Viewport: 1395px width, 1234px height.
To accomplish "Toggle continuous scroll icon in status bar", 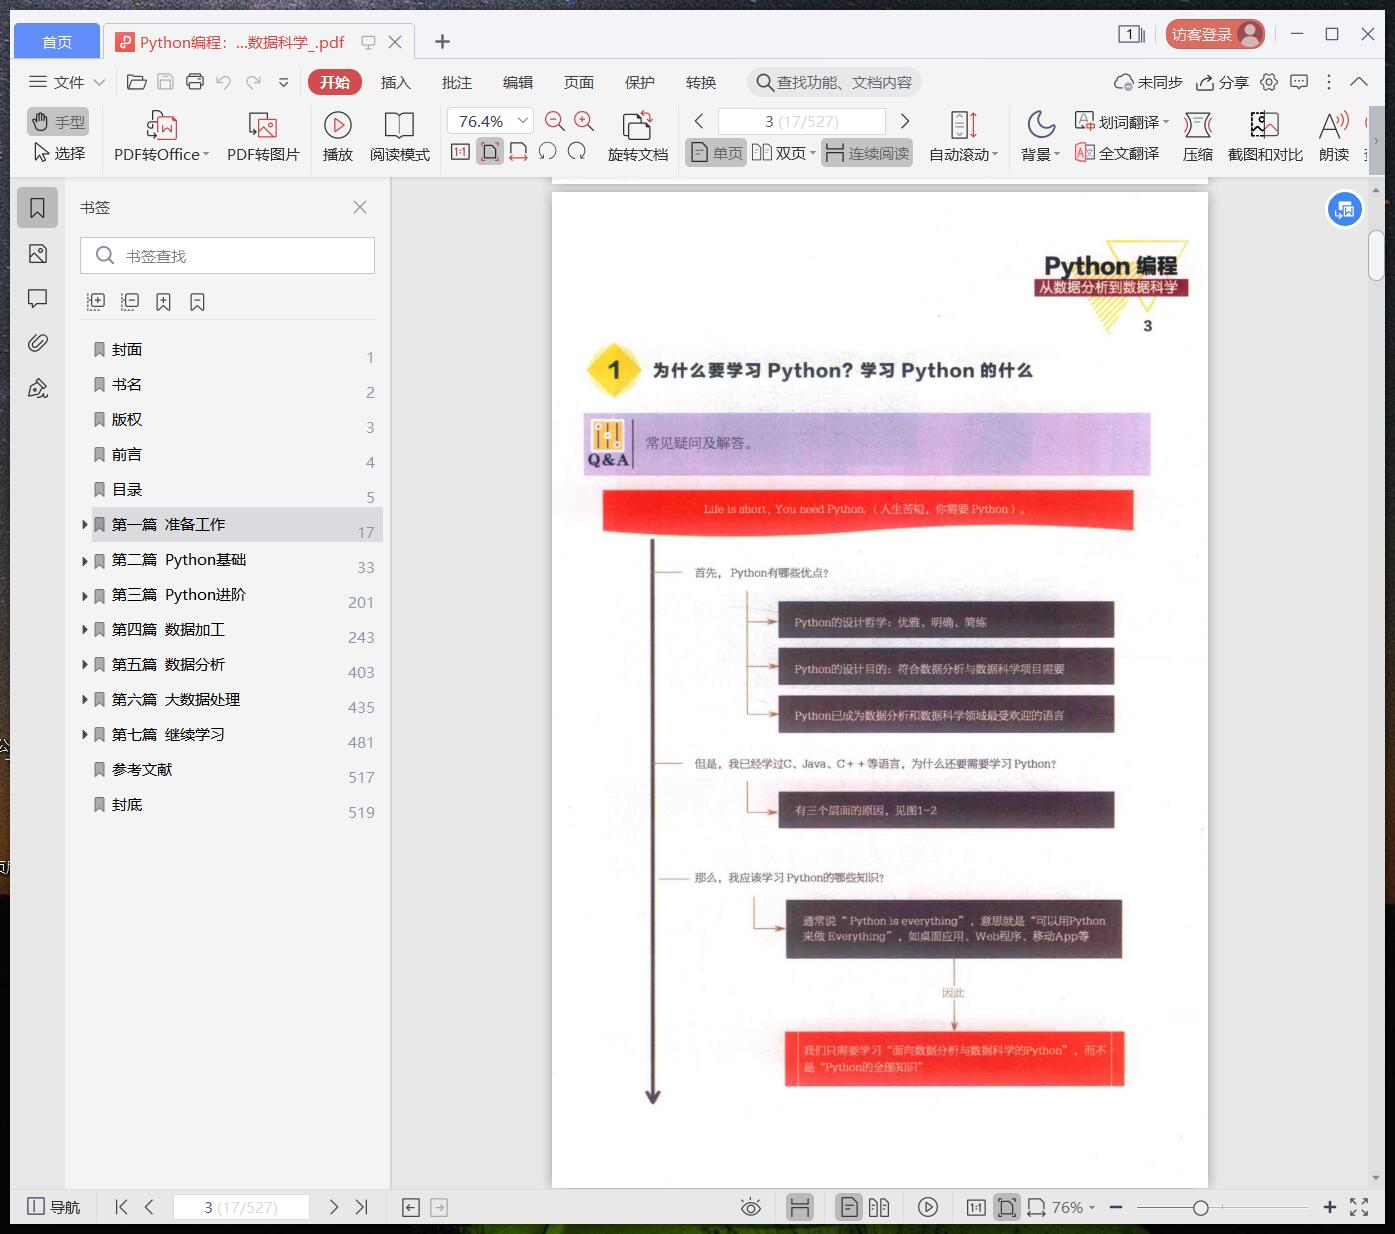I will tap(799, 1207).
